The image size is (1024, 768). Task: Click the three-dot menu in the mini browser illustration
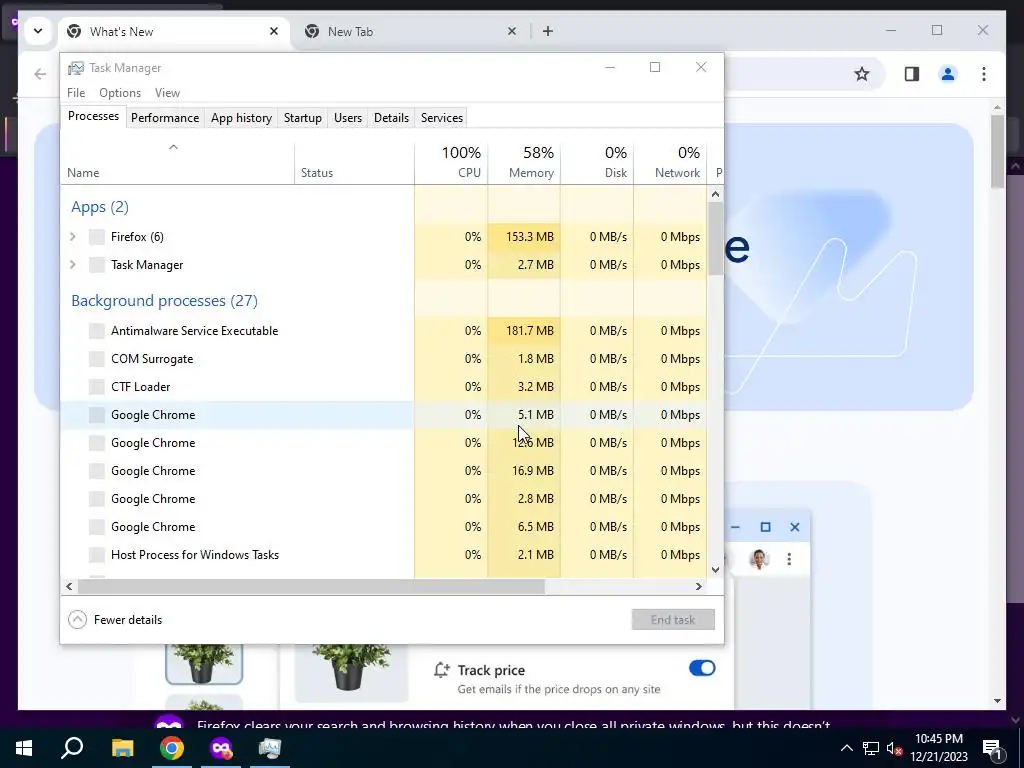(789, 560)
